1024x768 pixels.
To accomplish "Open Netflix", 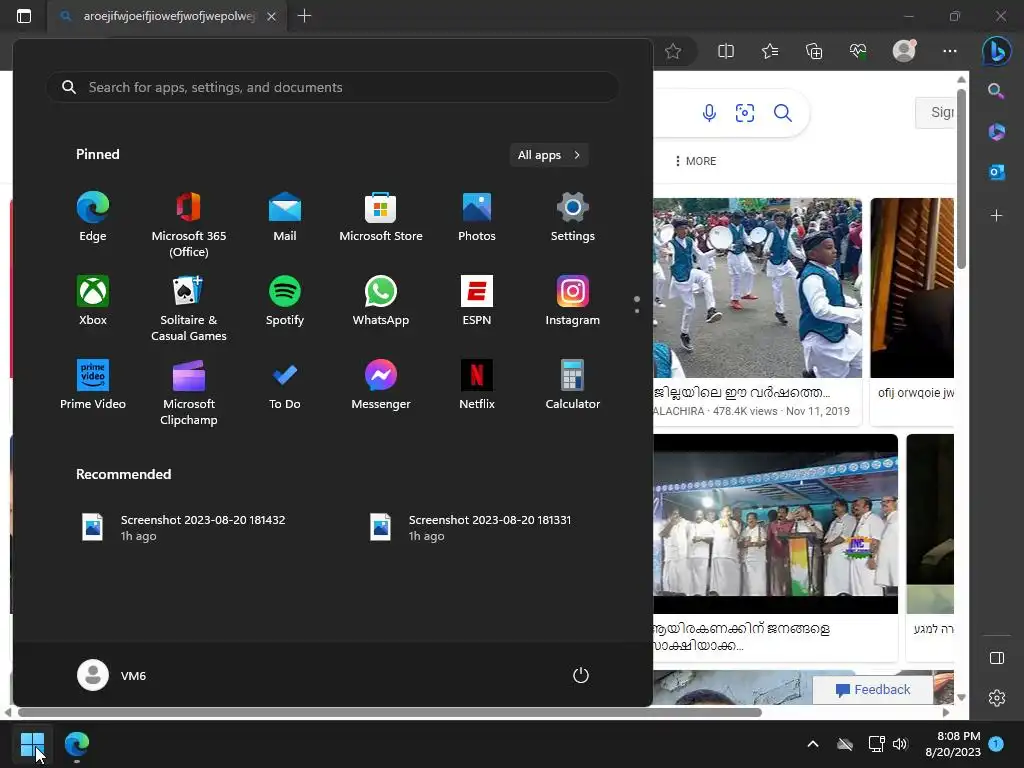I will click(477, 385).
